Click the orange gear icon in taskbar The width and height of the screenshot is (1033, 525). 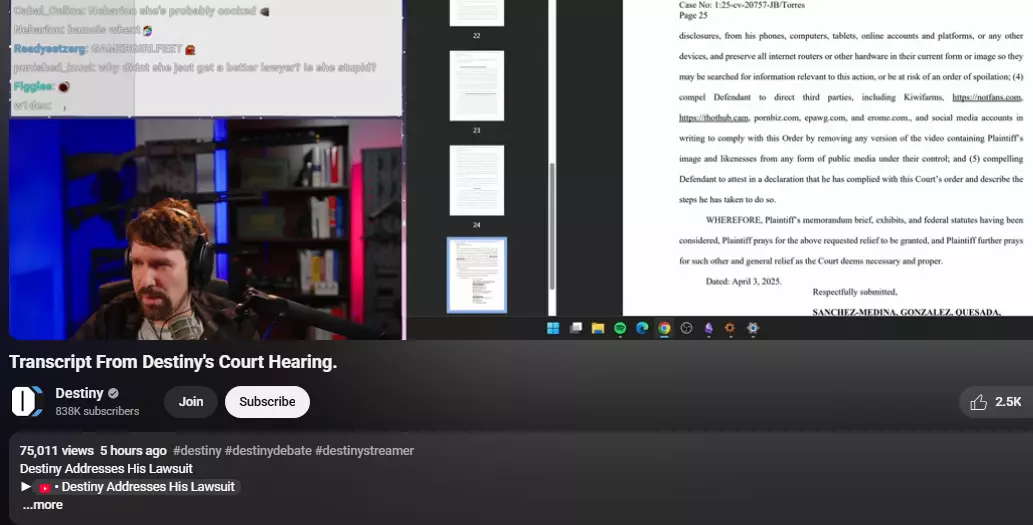730,328
